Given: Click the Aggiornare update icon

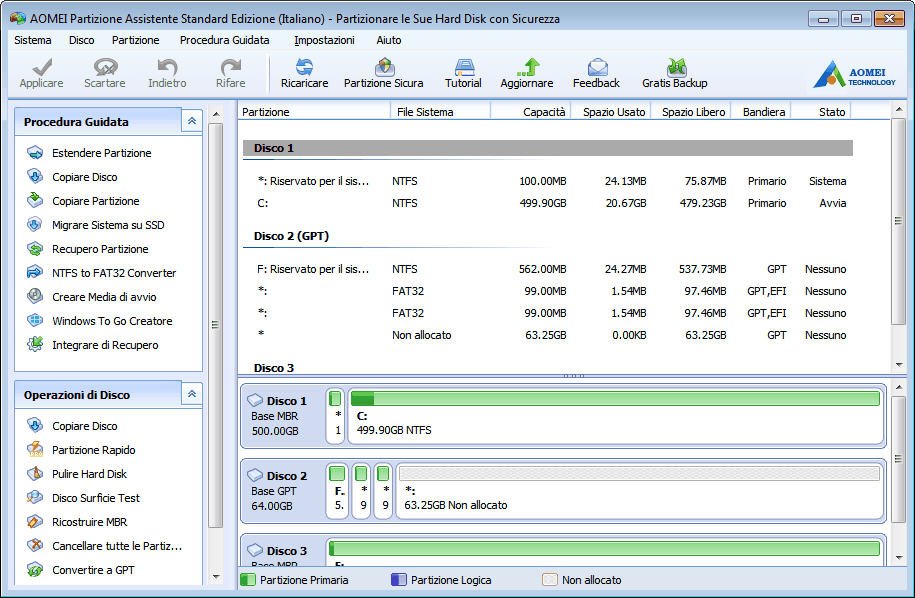Looking at the screenshot, I should pos(527,72).
